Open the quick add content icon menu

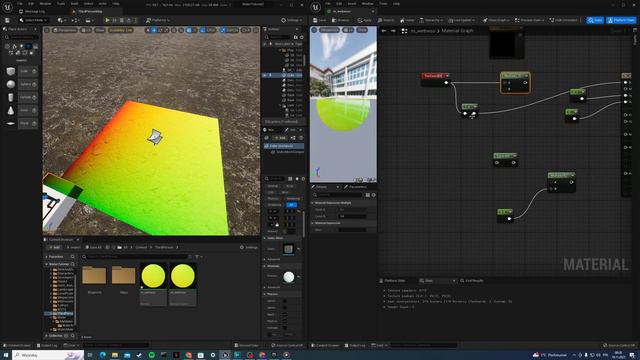coord(61,20)
